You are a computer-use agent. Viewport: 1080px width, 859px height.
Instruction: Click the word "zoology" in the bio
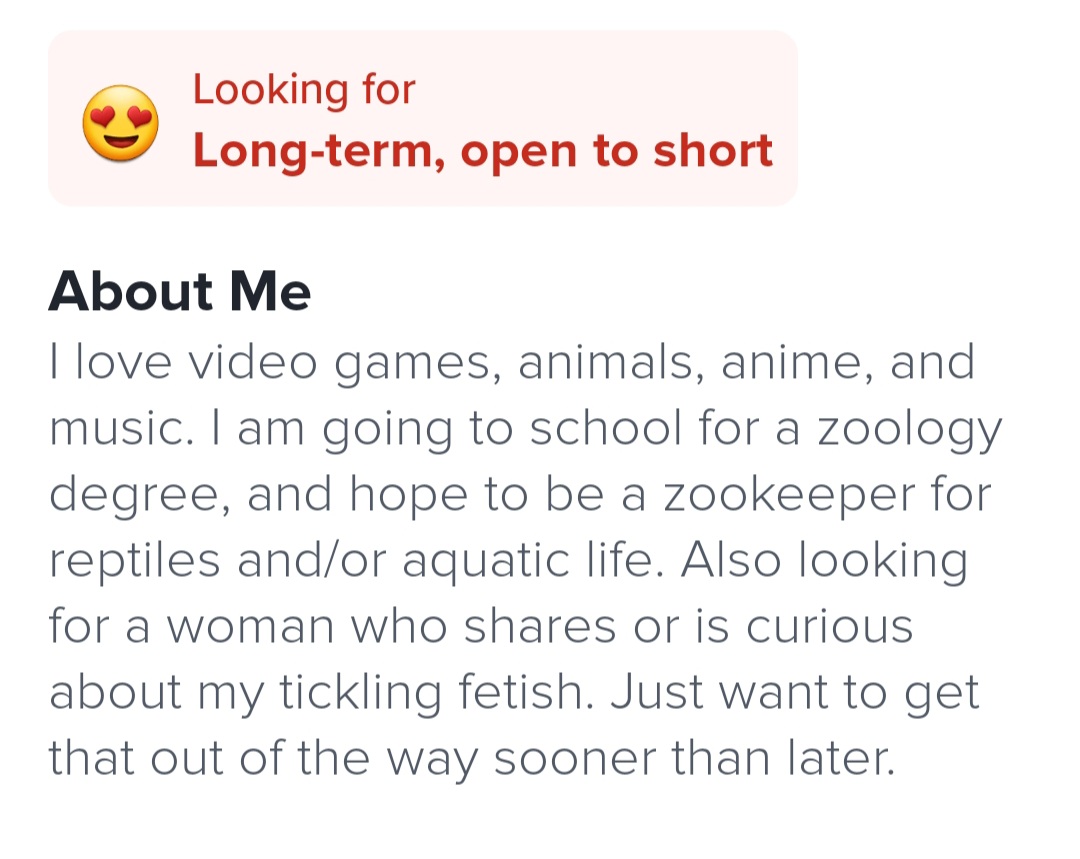(908, 430)
